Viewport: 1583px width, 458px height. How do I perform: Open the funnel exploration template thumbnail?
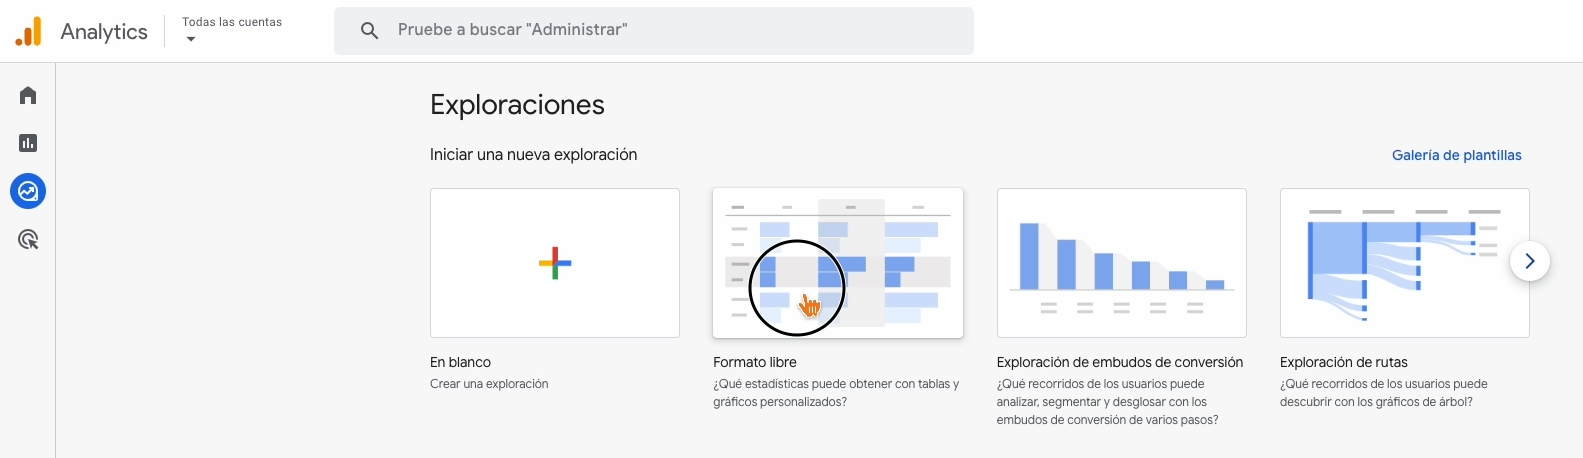(1121, 263)
